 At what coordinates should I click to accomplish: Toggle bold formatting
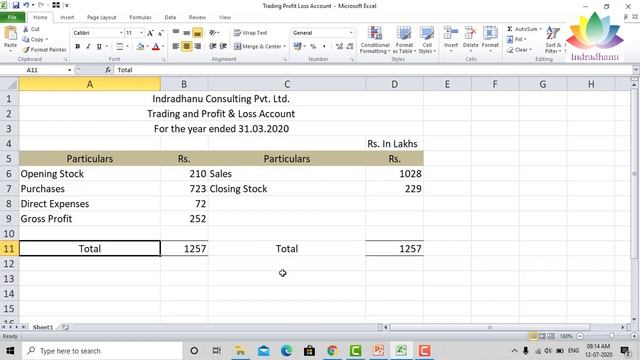(x=78, y=47)
